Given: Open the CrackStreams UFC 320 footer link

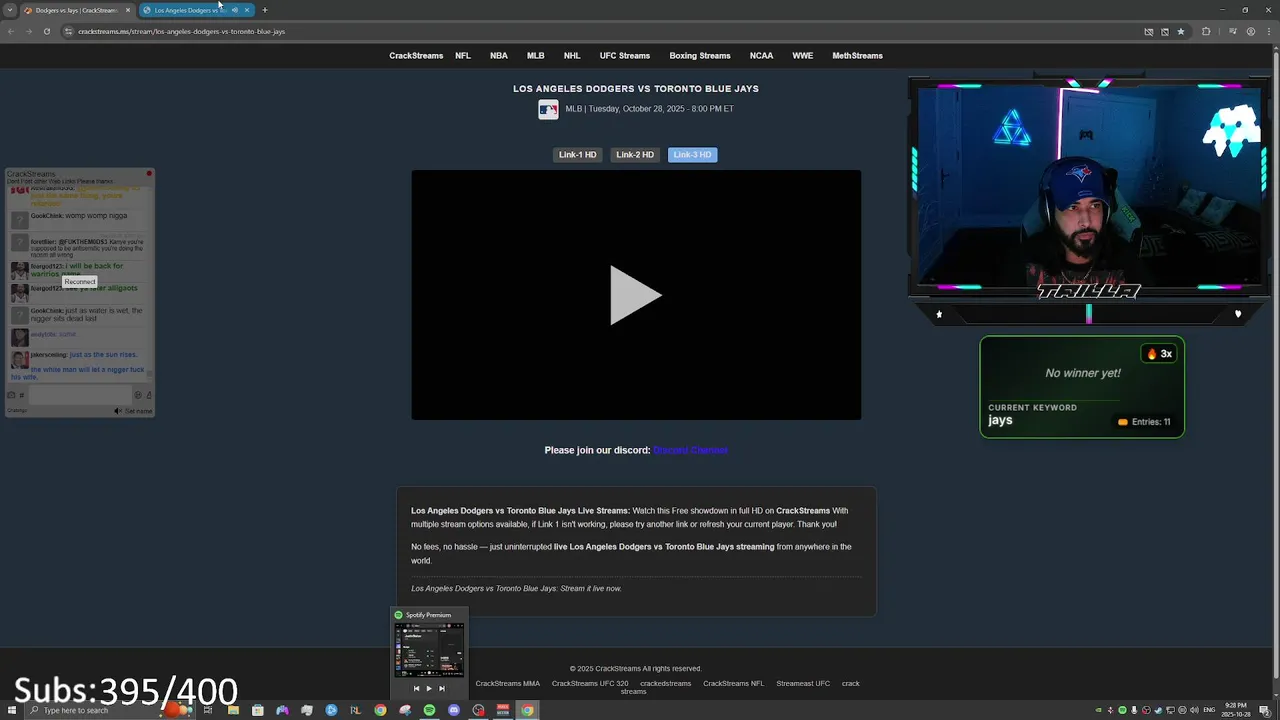Looking at the screenshot, I should point(590,684).
